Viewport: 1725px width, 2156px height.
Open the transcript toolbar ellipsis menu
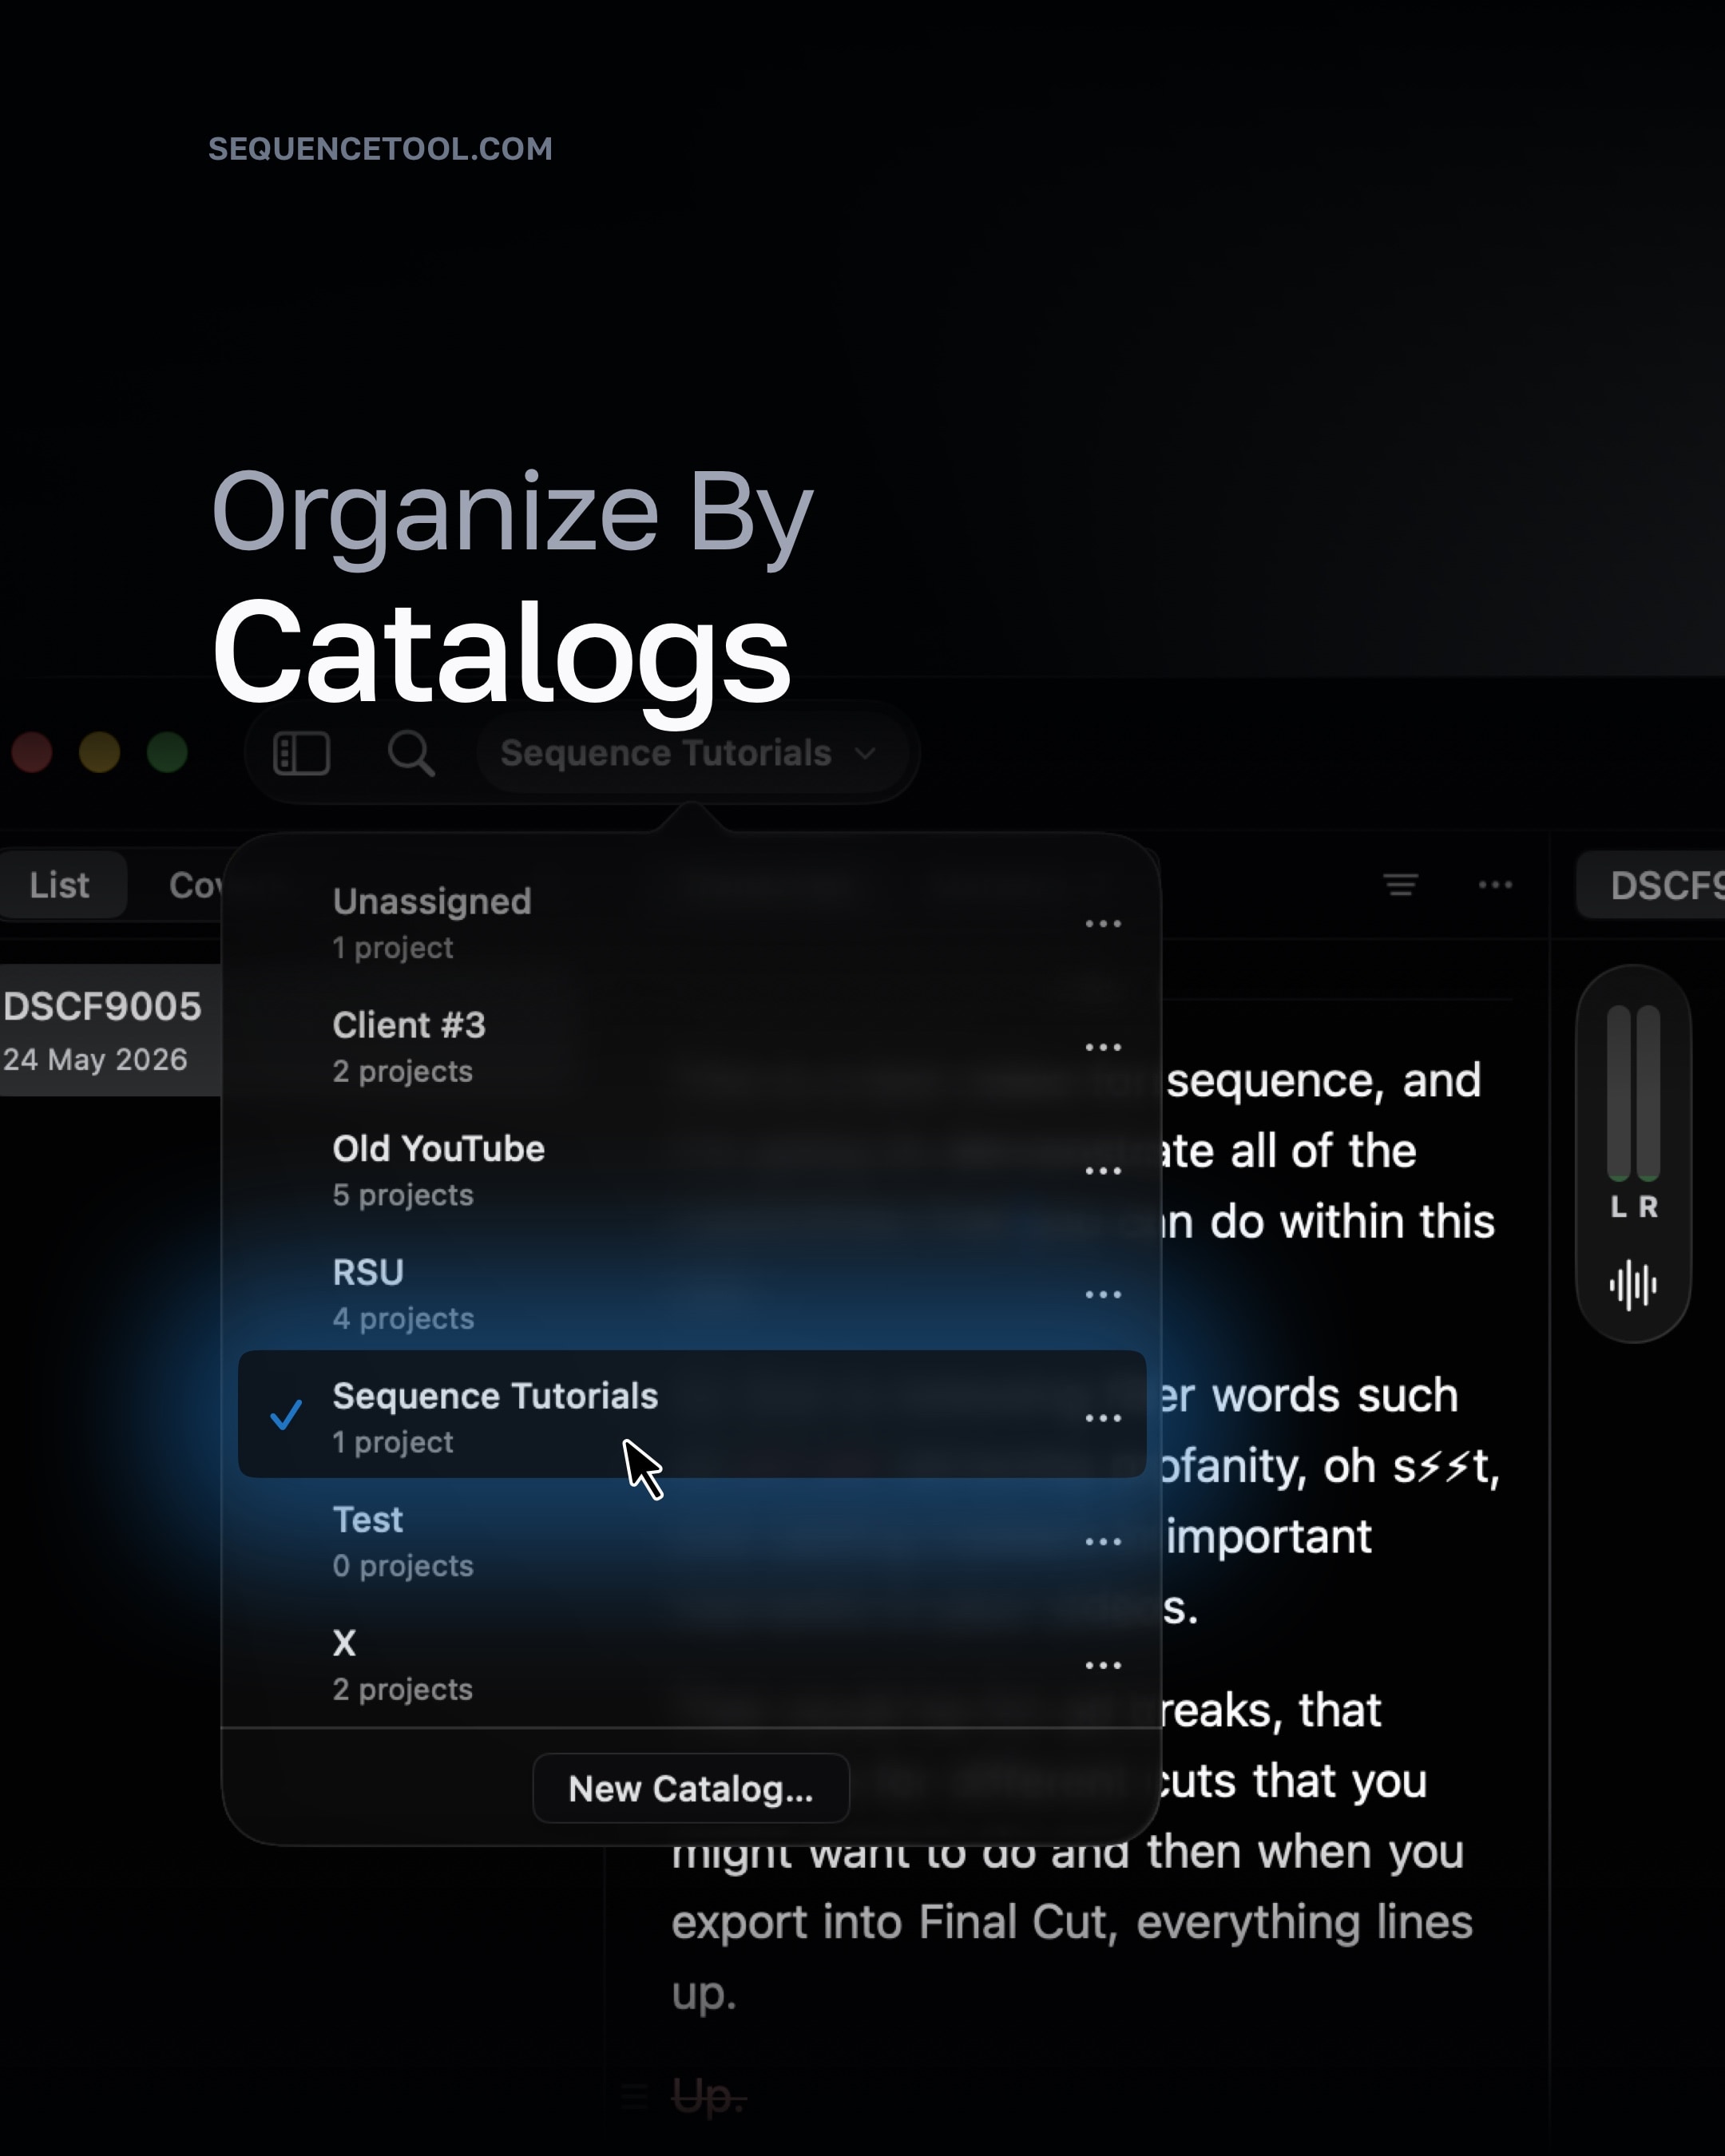point(1495,885)
